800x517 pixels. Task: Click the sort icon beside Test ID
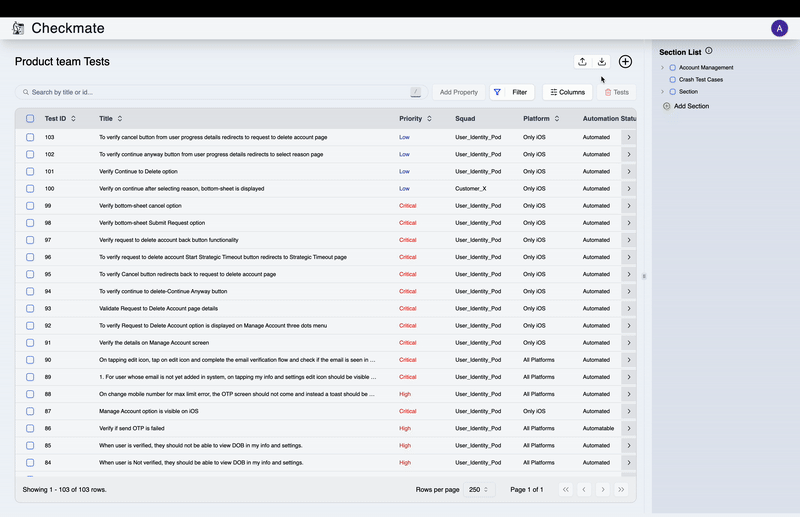73,119
